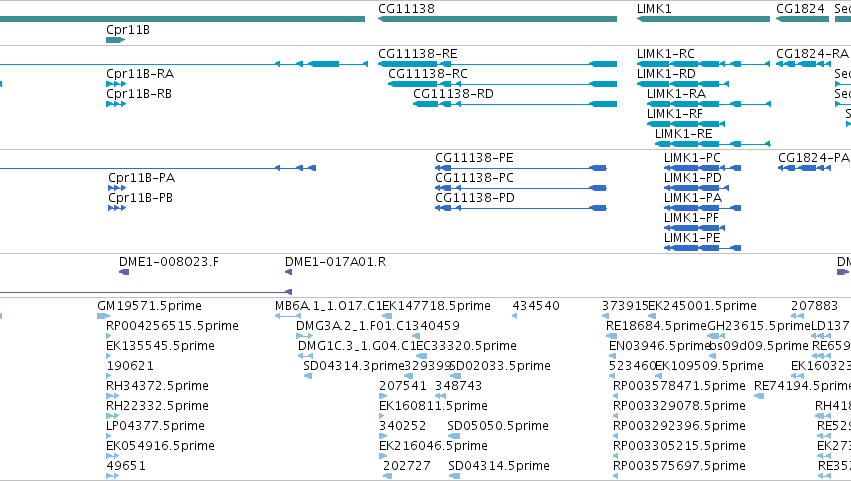Select the 190621 EST label
The height and width of the screenshot is (481, 851).
click(x=130, y=366)
